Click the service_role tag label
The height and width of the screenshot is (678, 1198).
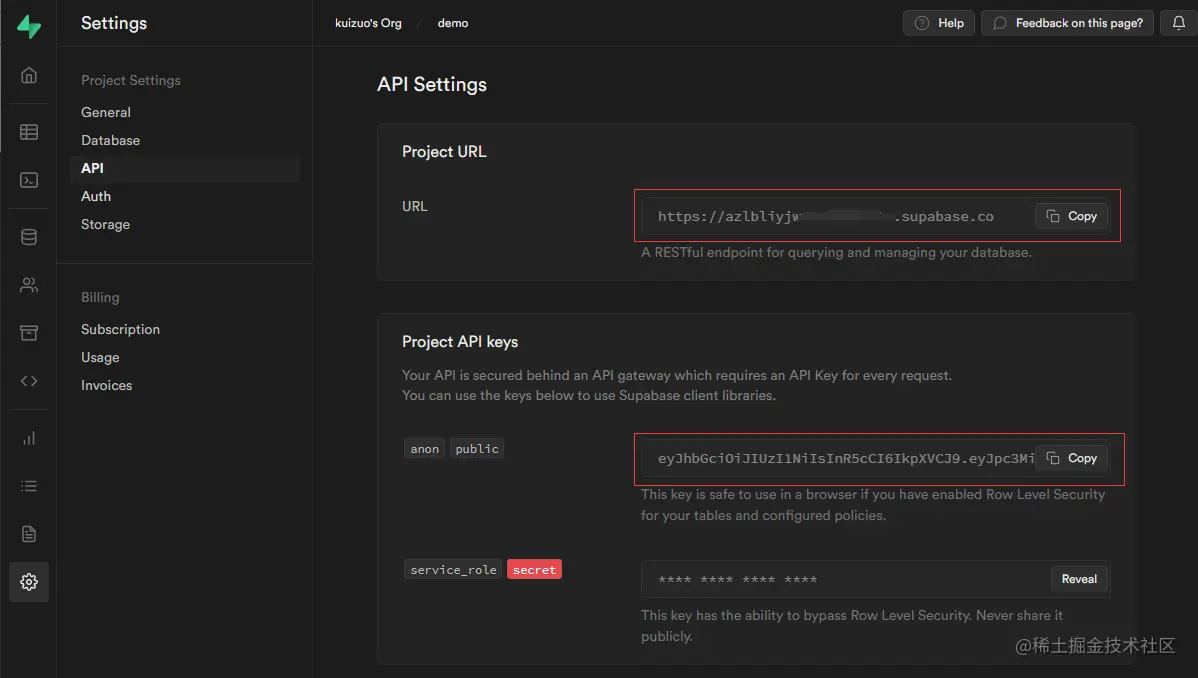453,569
